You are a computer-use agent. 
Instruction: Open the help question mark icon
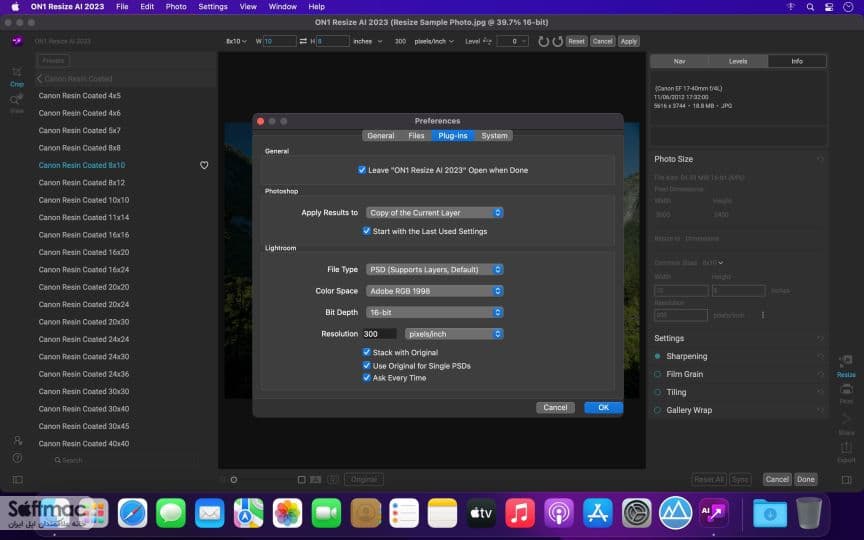pos(18,458)
